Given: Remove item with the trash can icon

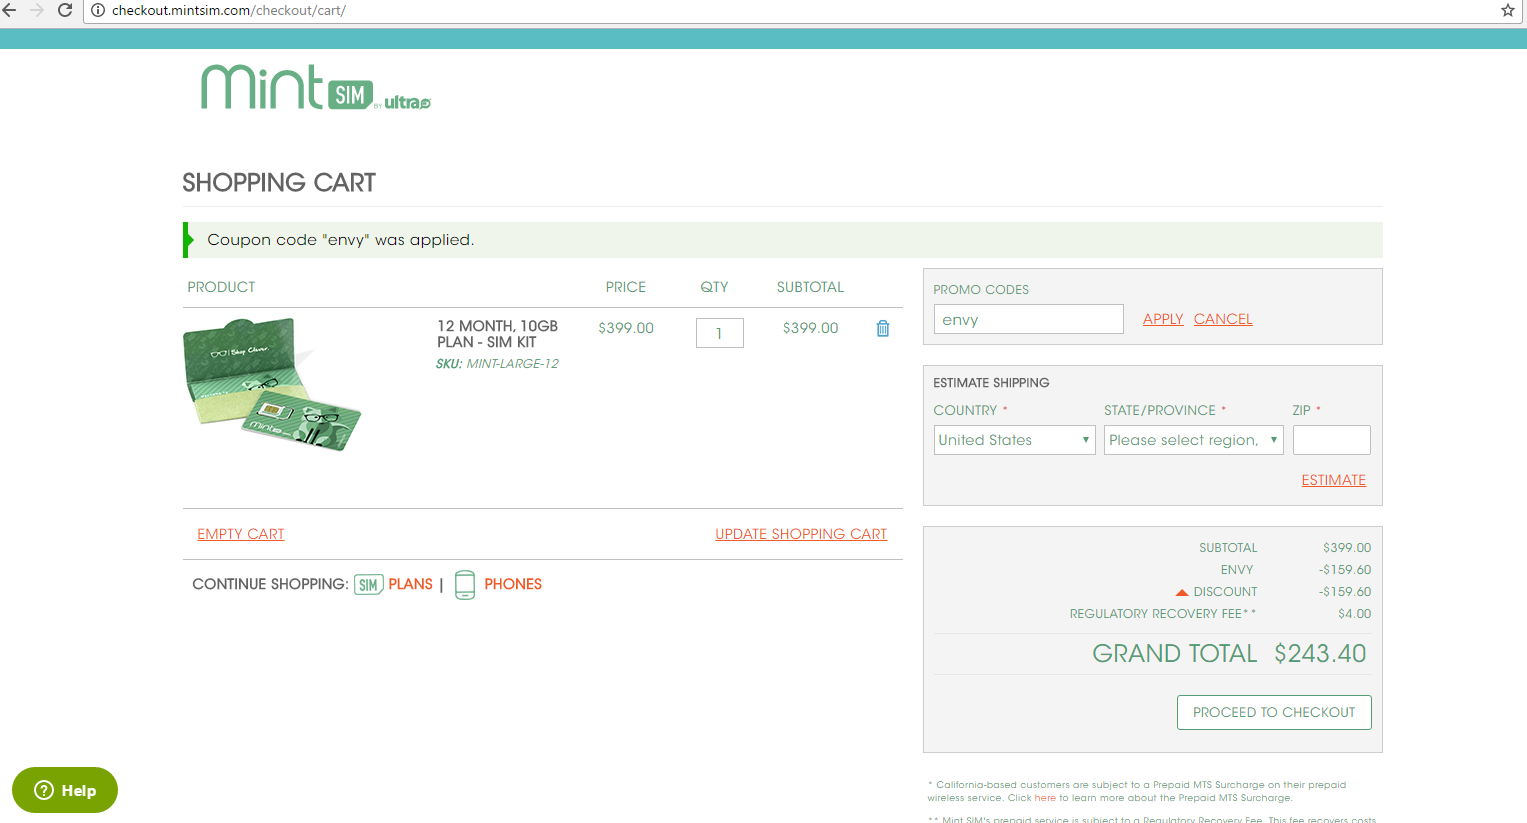Looking at the screenshot, I should click(x=883, y=328).
